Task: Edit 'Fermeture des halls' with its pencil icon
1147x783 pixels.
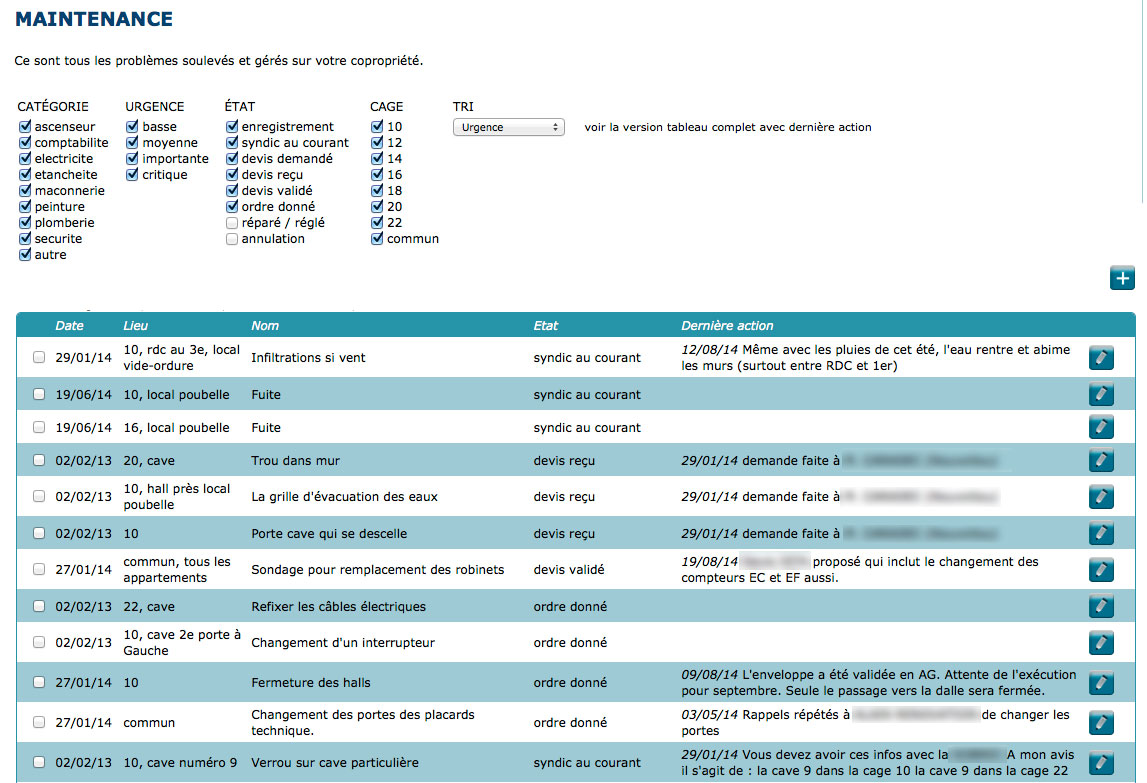Action: 1101,683
